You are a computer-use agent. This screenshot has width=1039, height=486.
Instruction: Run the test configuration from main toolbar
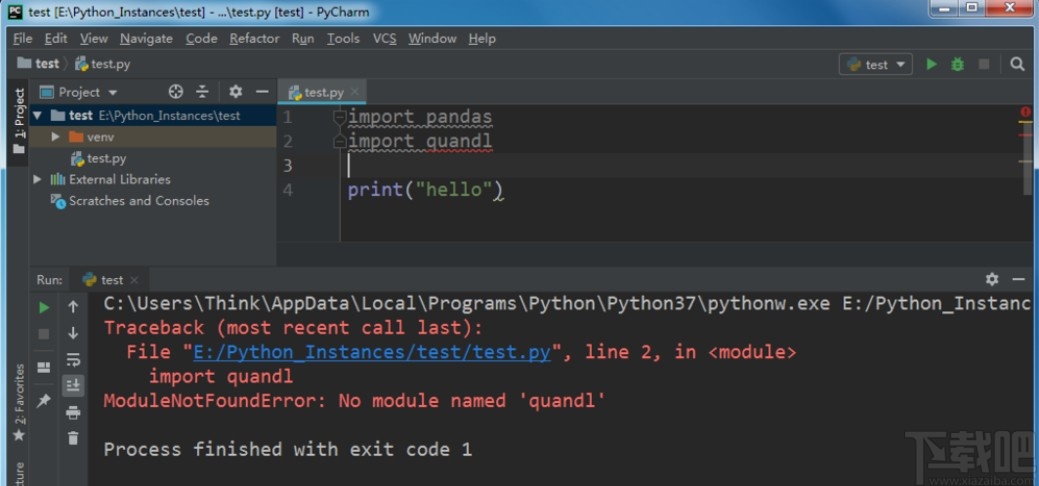coord(932,64)
